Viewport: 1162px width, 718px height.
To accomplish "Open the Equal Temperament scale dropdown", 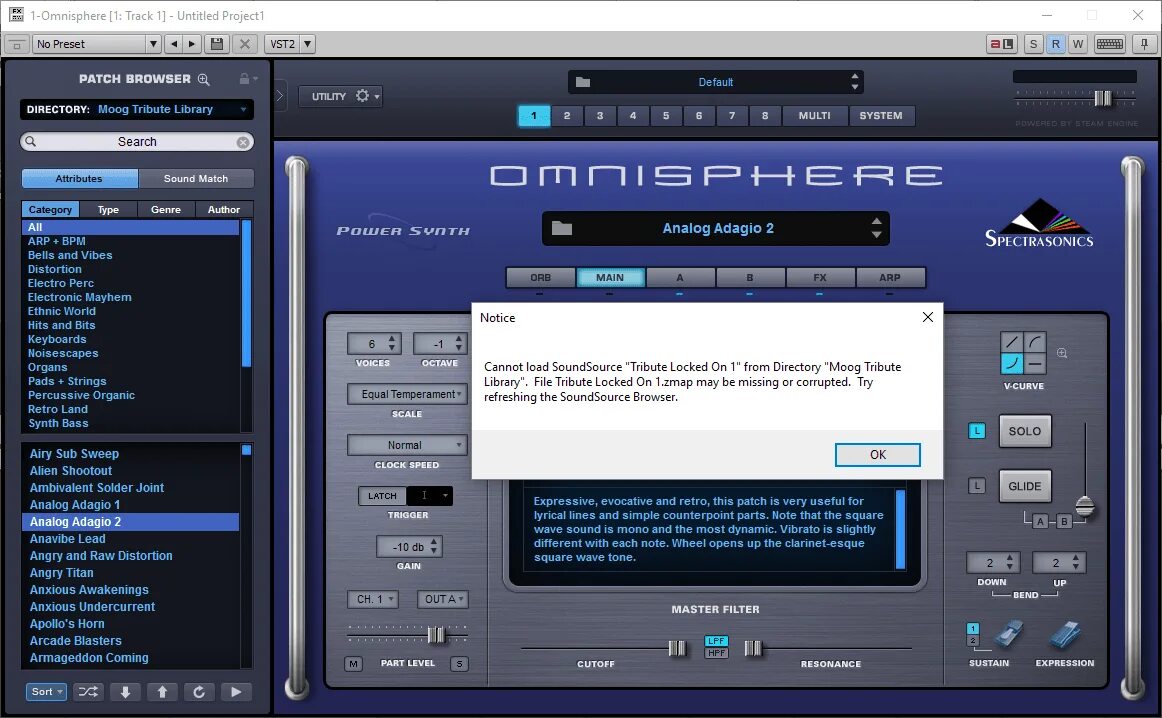I will tap(408, 394).
